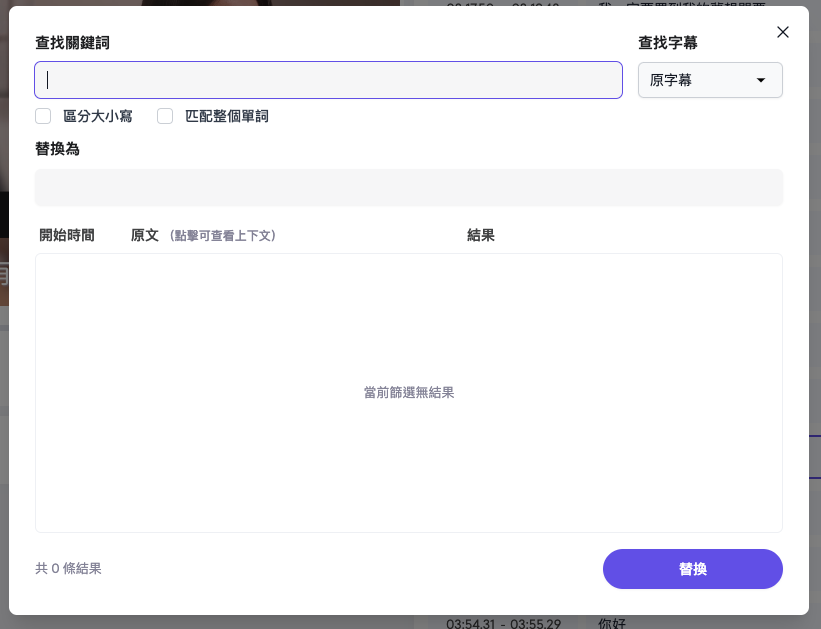Click the 點擊可查看上下文 hint text
This screenshot has height=629, width=821.
[x=222, y=236]
